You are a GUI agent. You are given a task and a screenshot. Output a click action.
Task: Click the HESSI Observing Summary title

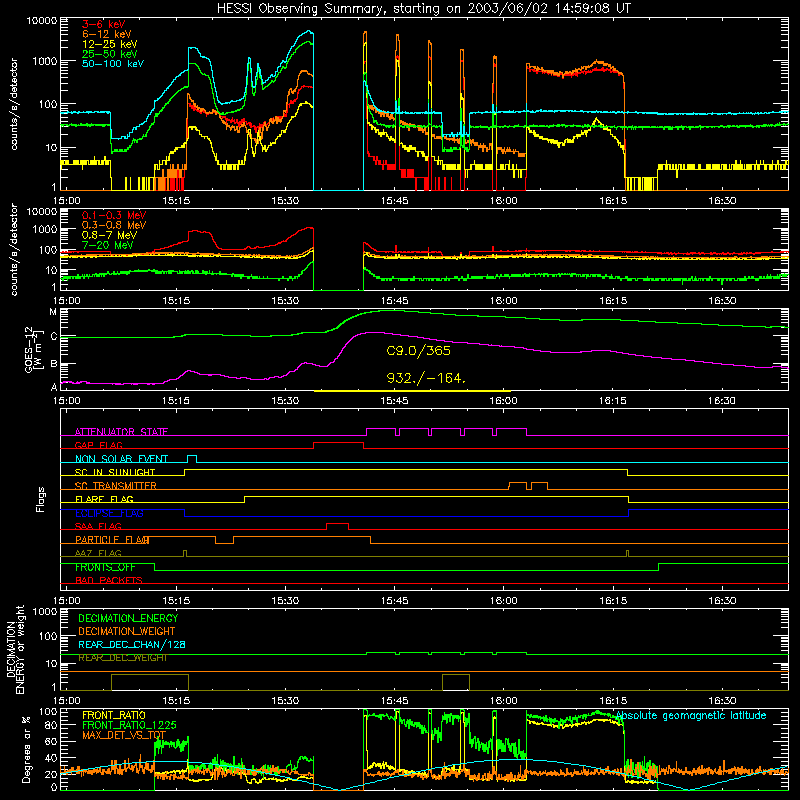[424, 9]
